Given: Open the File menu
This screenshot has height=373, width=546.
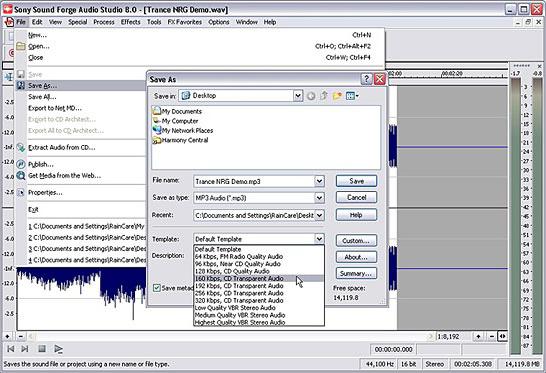Looking at the screenshot, I should [21, 22].
